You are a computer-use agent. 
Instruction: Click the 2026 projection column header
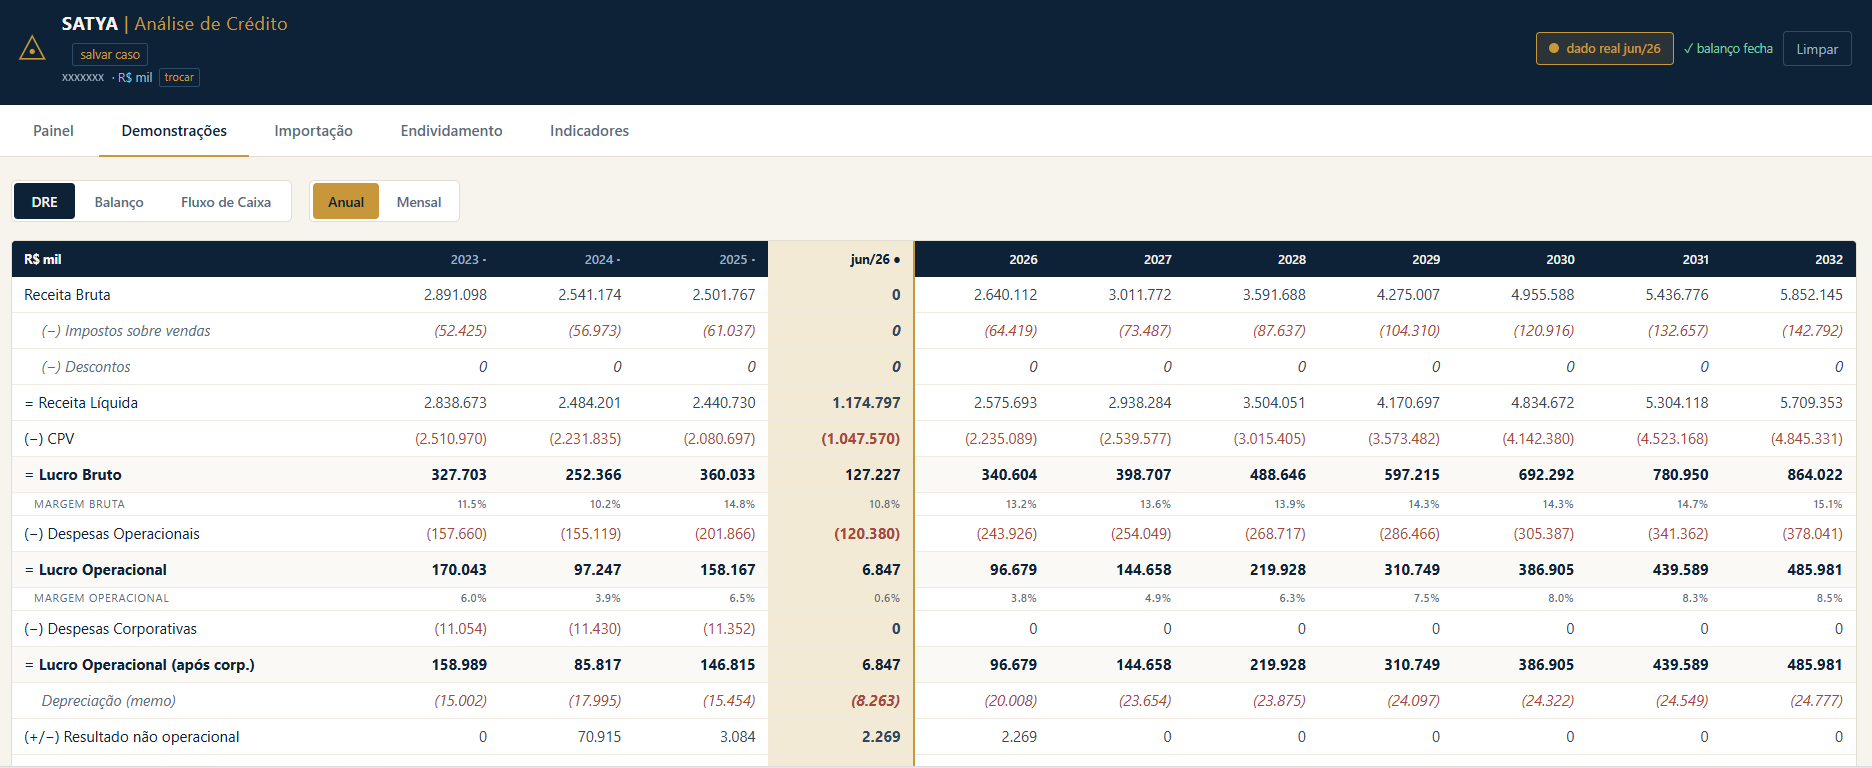[1023, 260]
